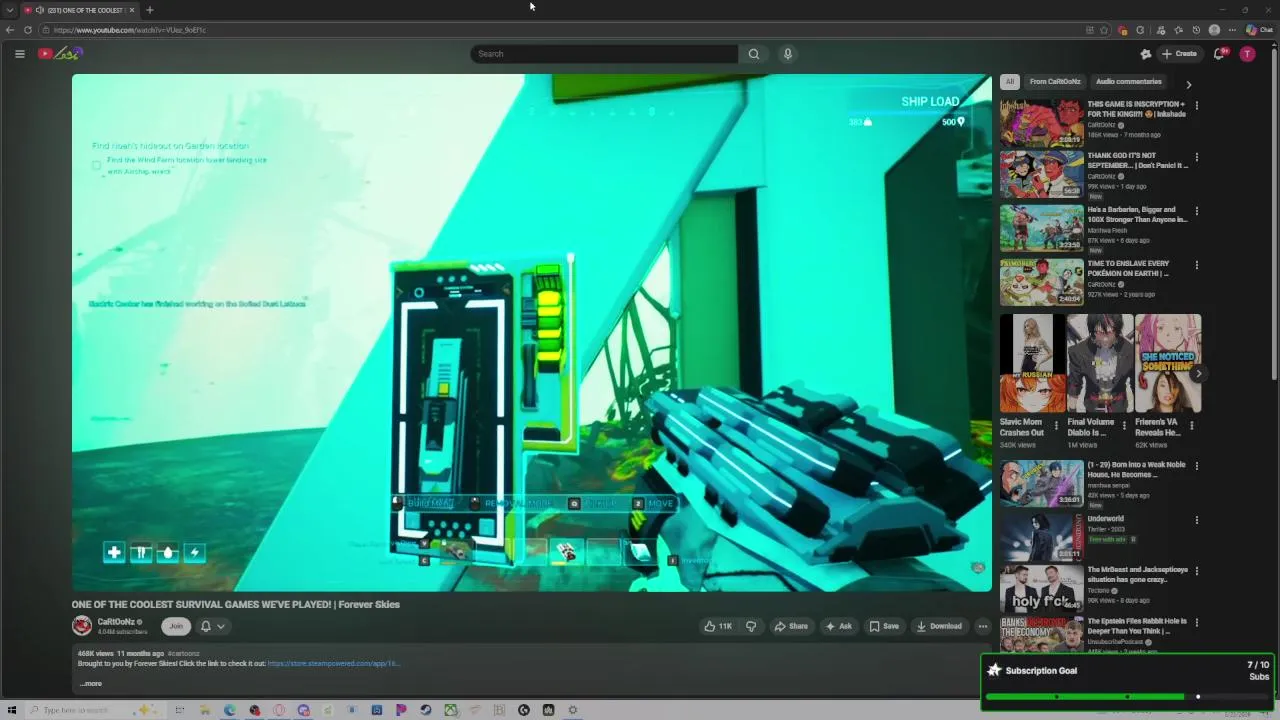
Task: Download the video
Action: (x=939, y=626)
